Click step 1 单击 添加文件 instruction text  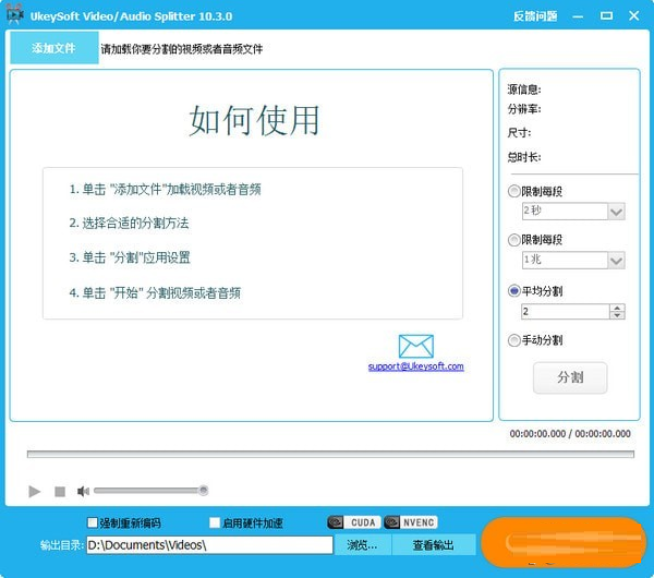tap(165, 189)
